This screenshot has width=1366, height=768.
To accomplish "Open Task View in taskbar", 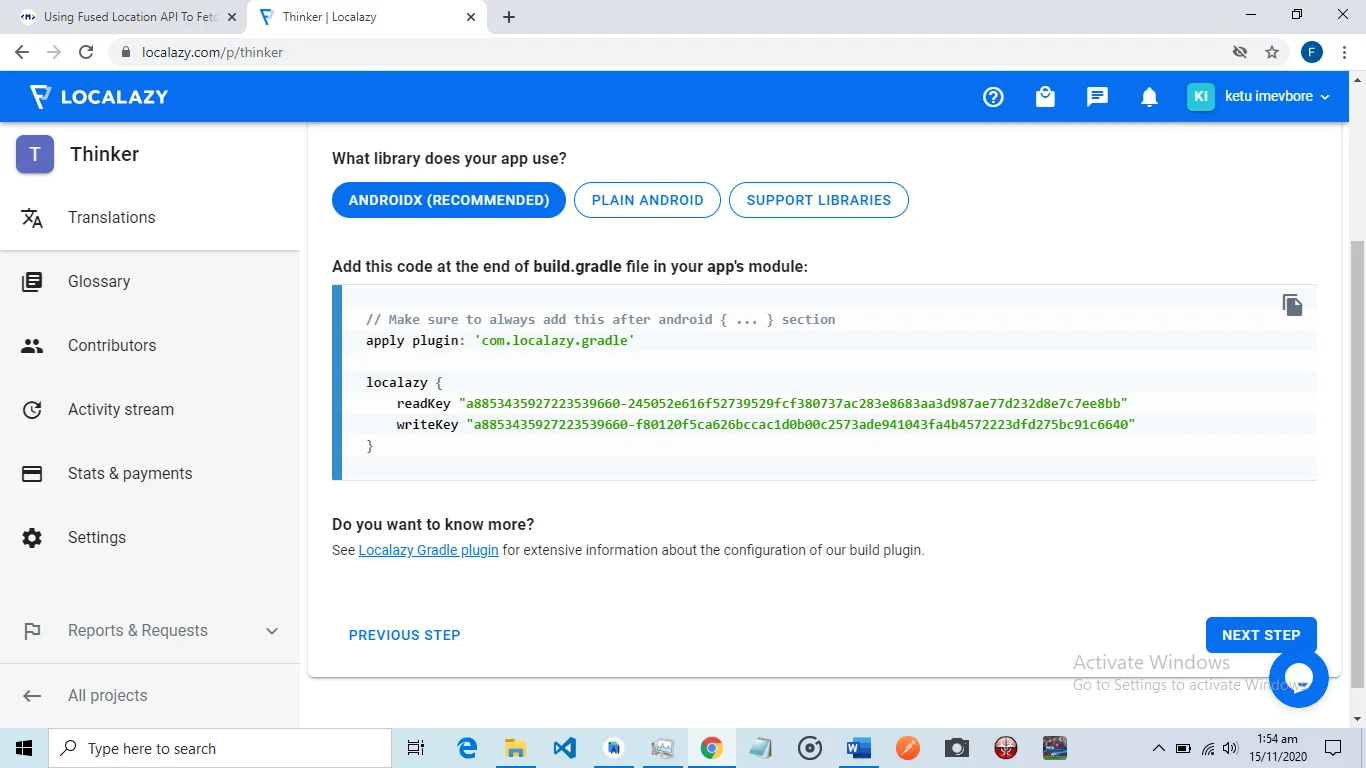I will [x=416, y=748].
